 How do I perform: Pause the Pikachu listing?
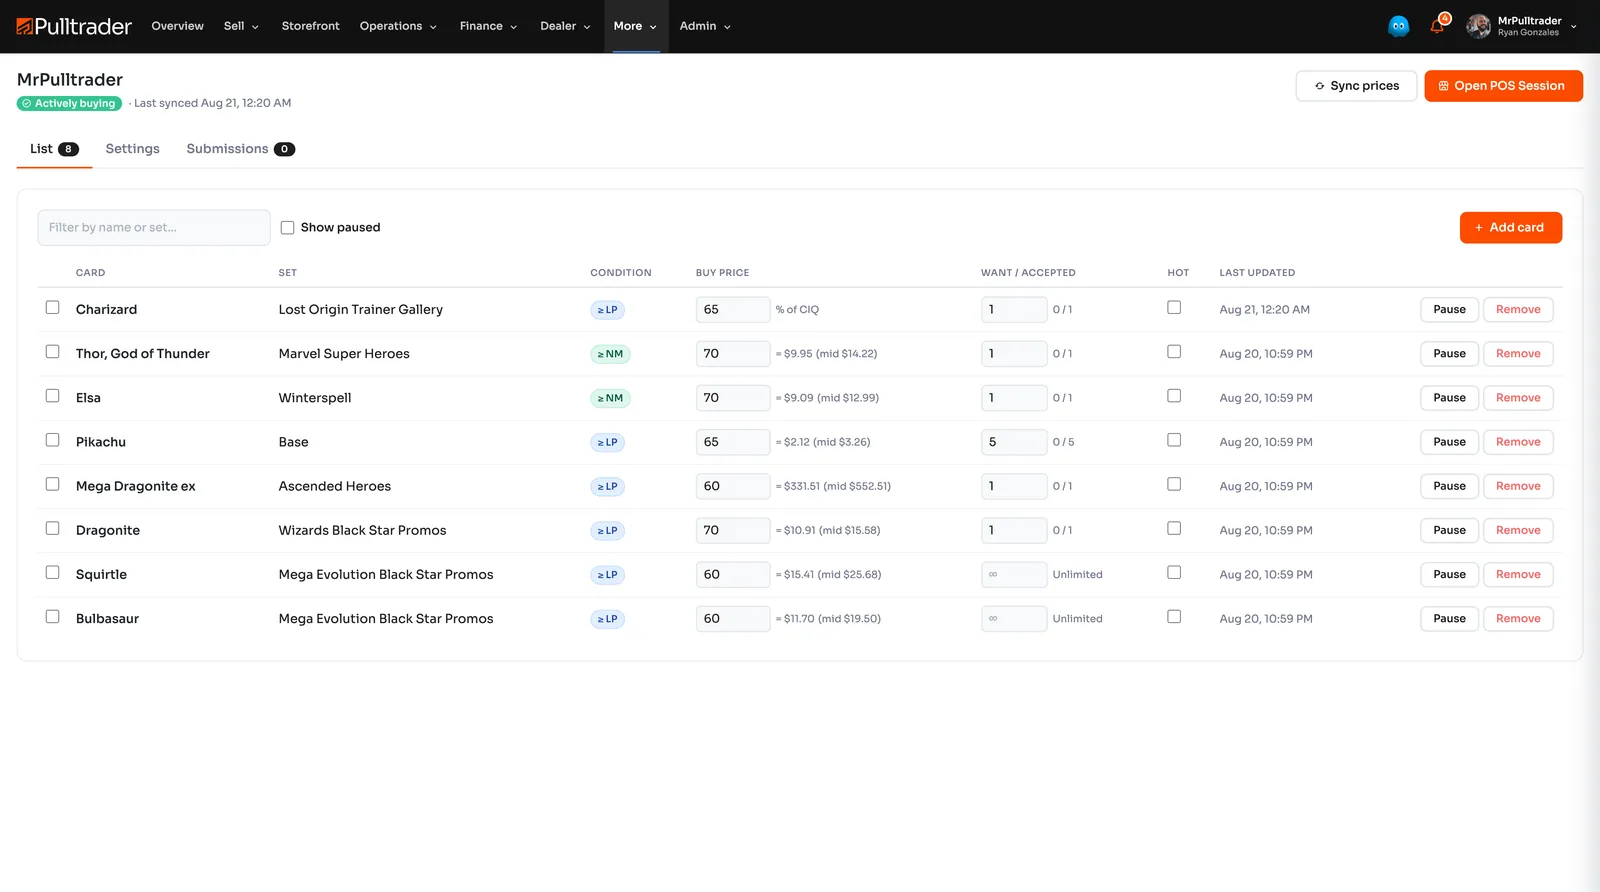1449,442
